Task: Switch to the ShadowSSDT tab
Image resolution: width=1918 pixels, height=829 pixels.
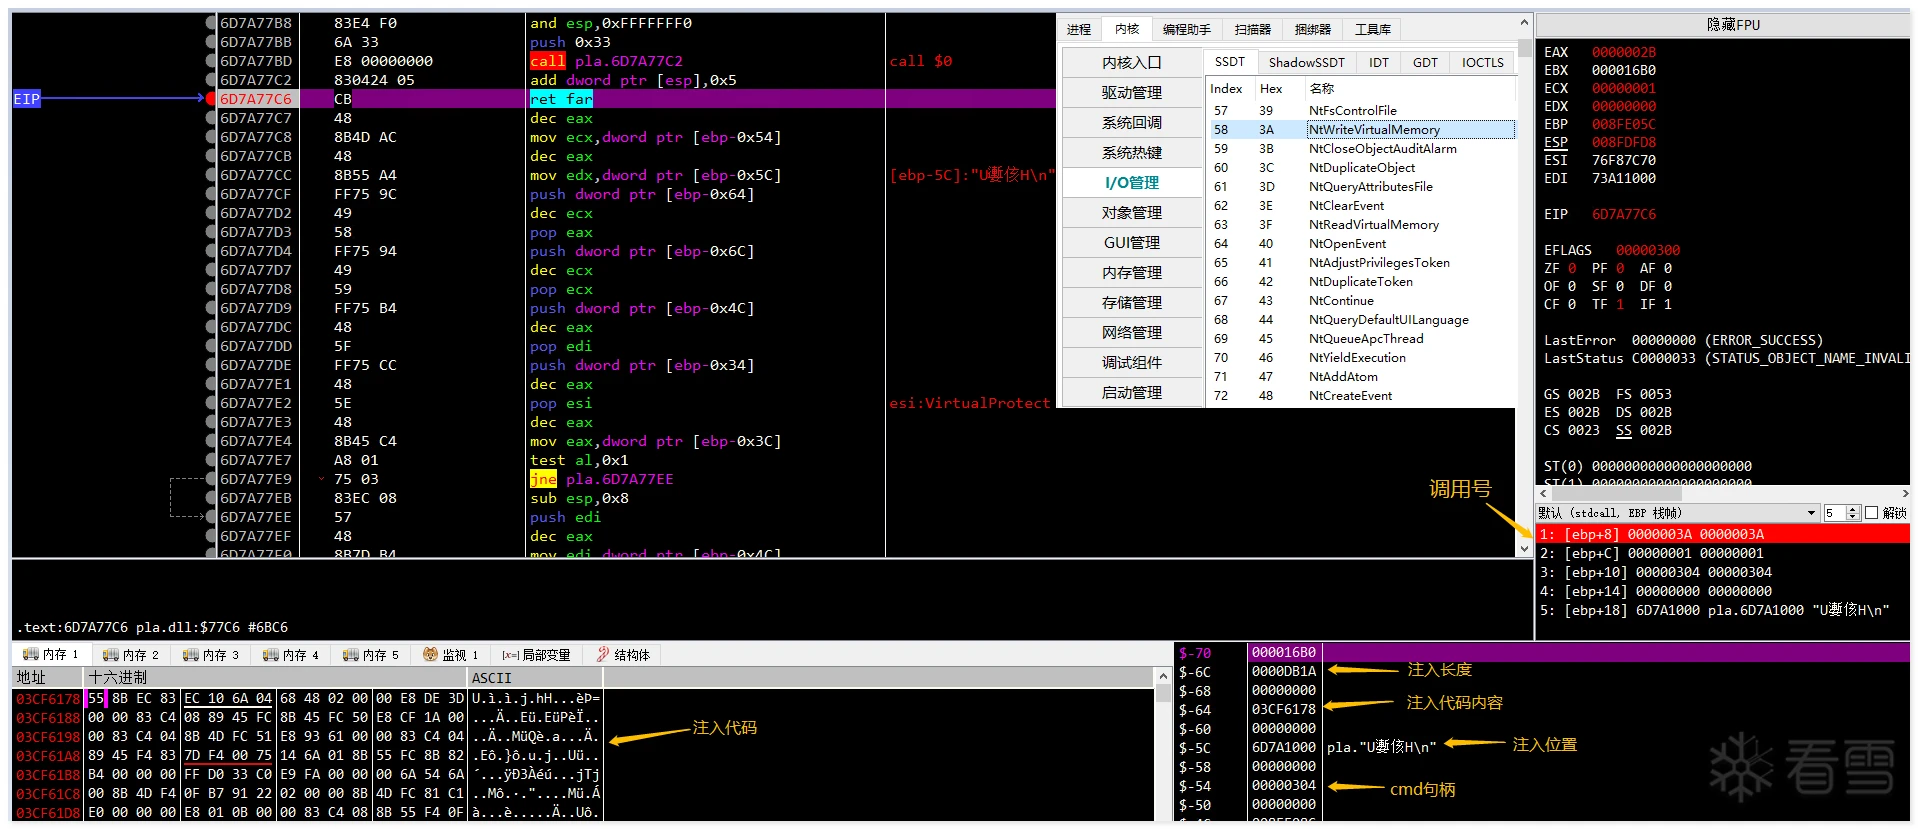Action: click(x=1306, y=62)
